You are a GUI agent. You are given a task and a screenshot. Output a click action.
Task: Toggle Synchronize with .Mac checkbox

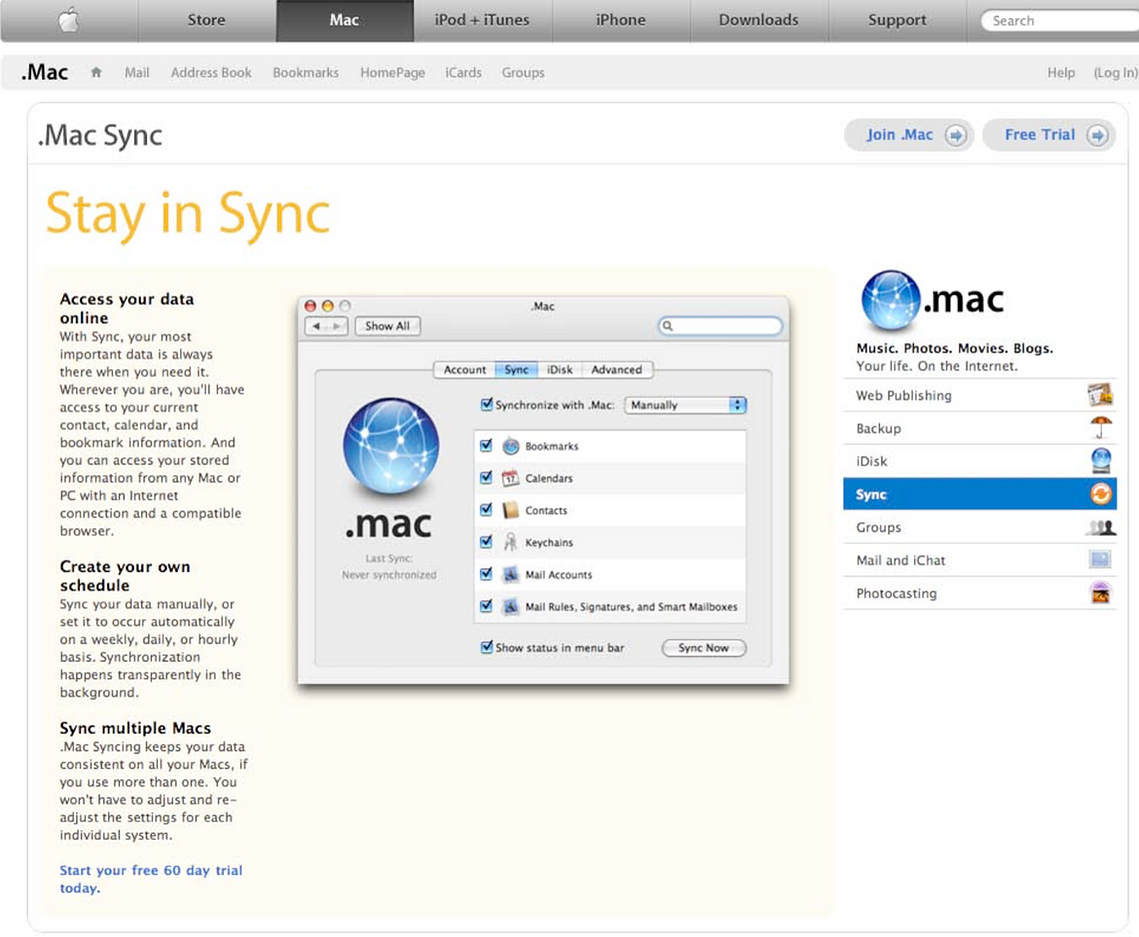[x=487, y=404]
